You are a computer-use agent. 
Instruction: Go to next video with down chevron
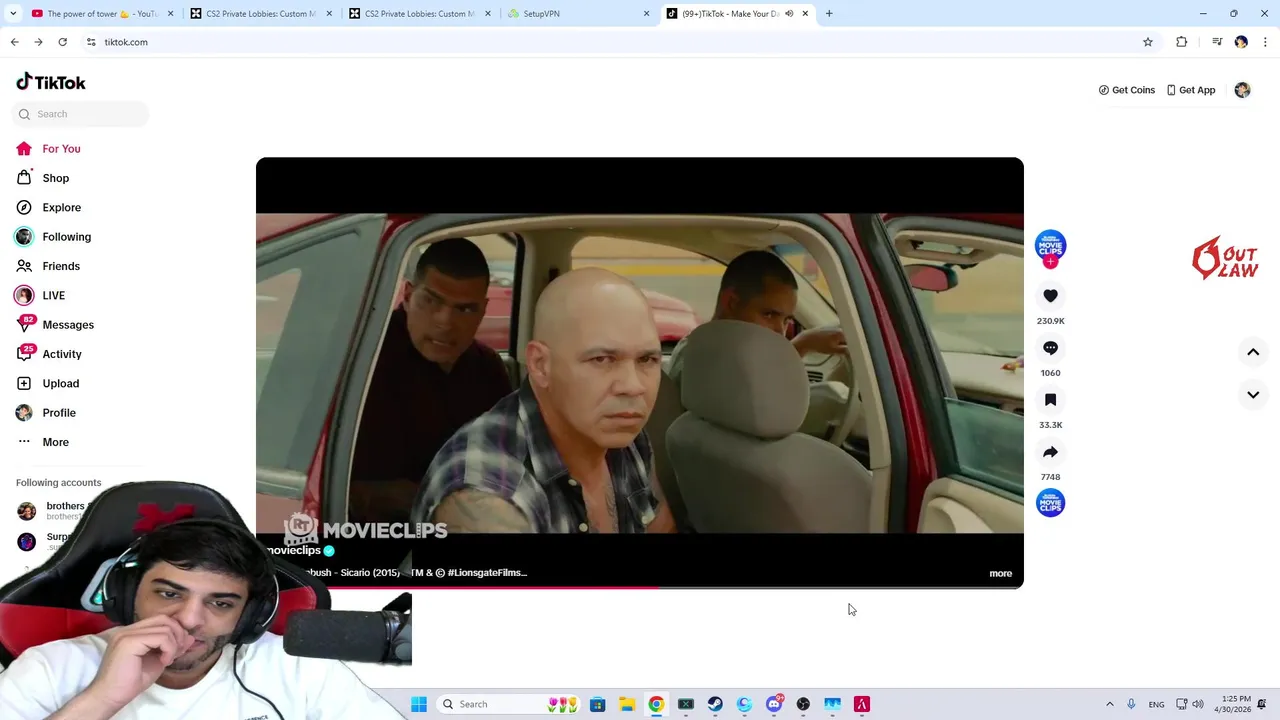[x=1253, y=395]
